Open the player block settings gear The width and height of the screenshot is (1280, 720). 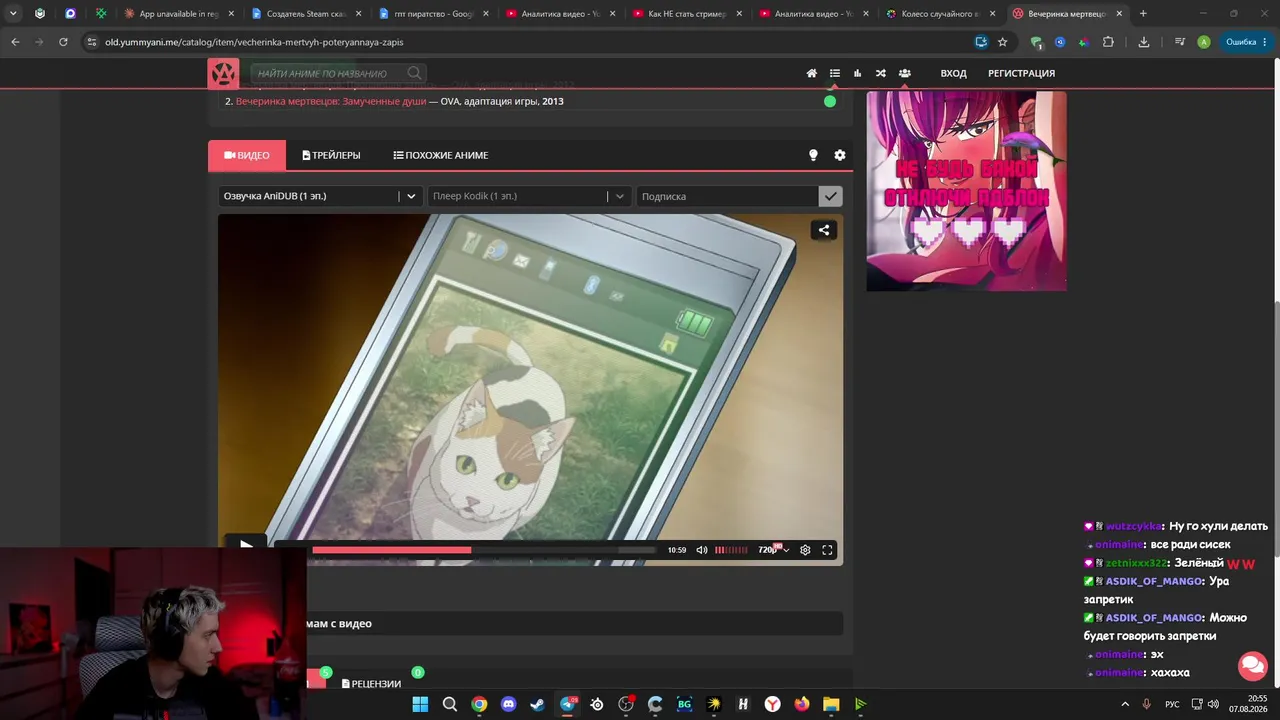tap(840, 155)
